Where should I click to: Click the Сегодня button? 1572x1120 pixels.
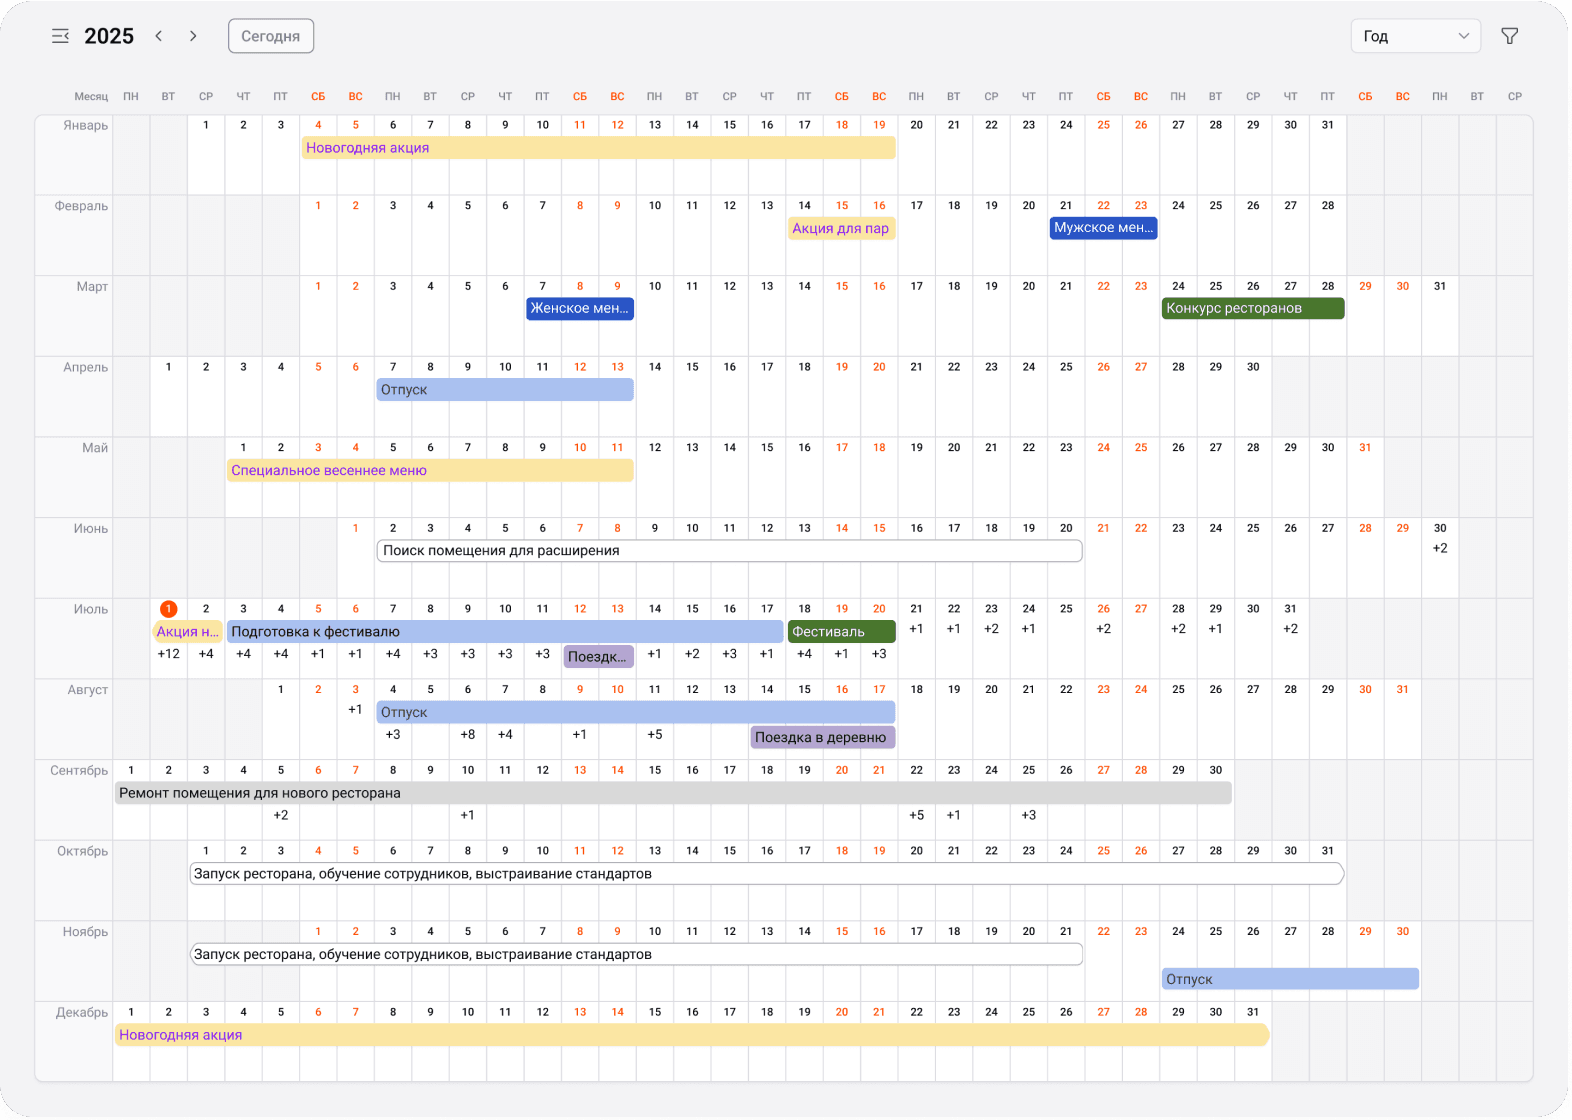[x=270, y=36]
